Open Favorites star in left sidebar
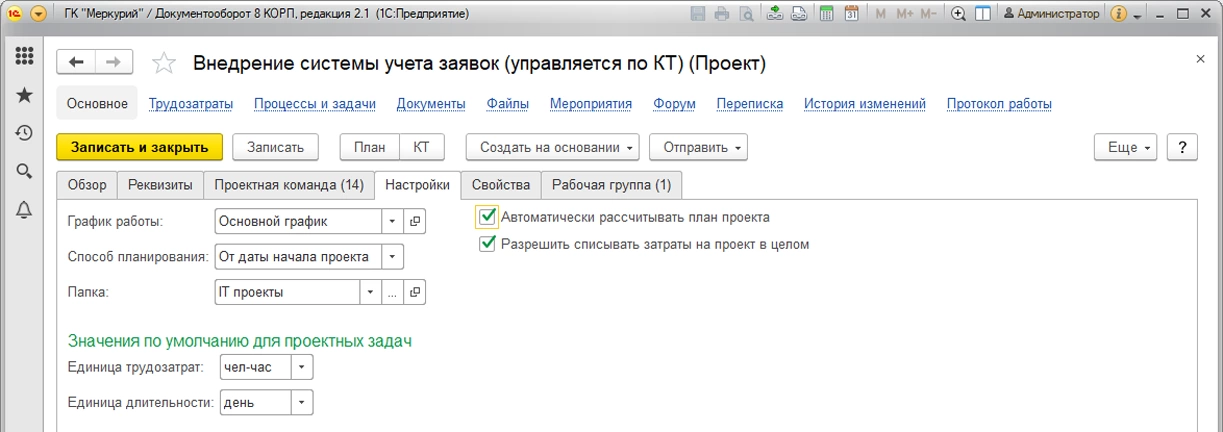Viewport: 1223px width, 432px height. [x=24, y=95]
